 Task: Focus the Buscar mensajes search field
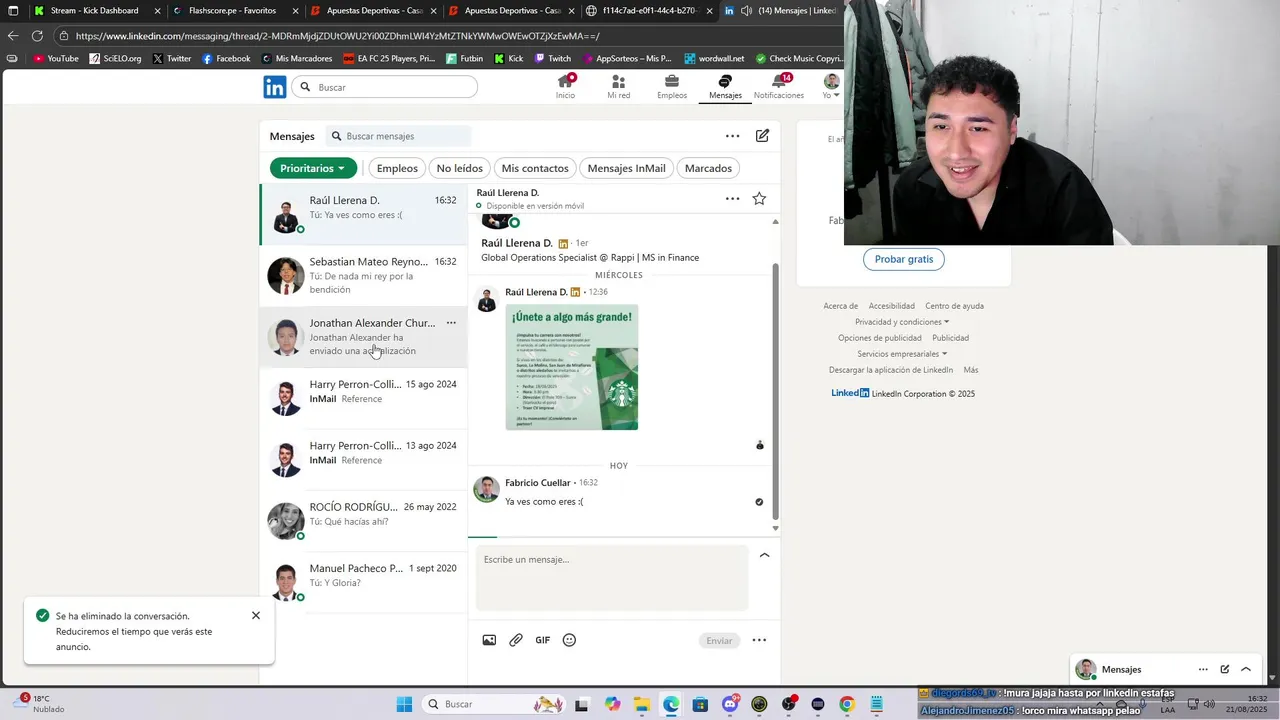(399, 136)
